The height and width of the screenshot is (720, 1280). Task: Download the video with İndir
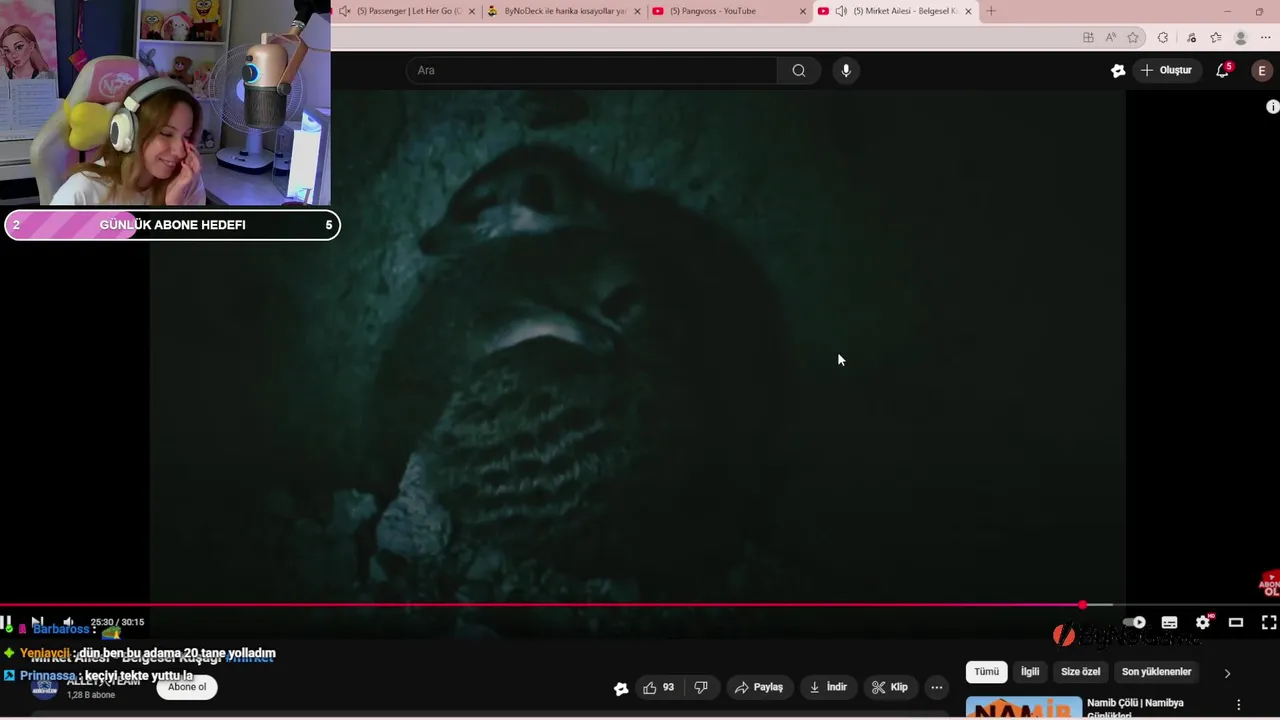(828, 687)
